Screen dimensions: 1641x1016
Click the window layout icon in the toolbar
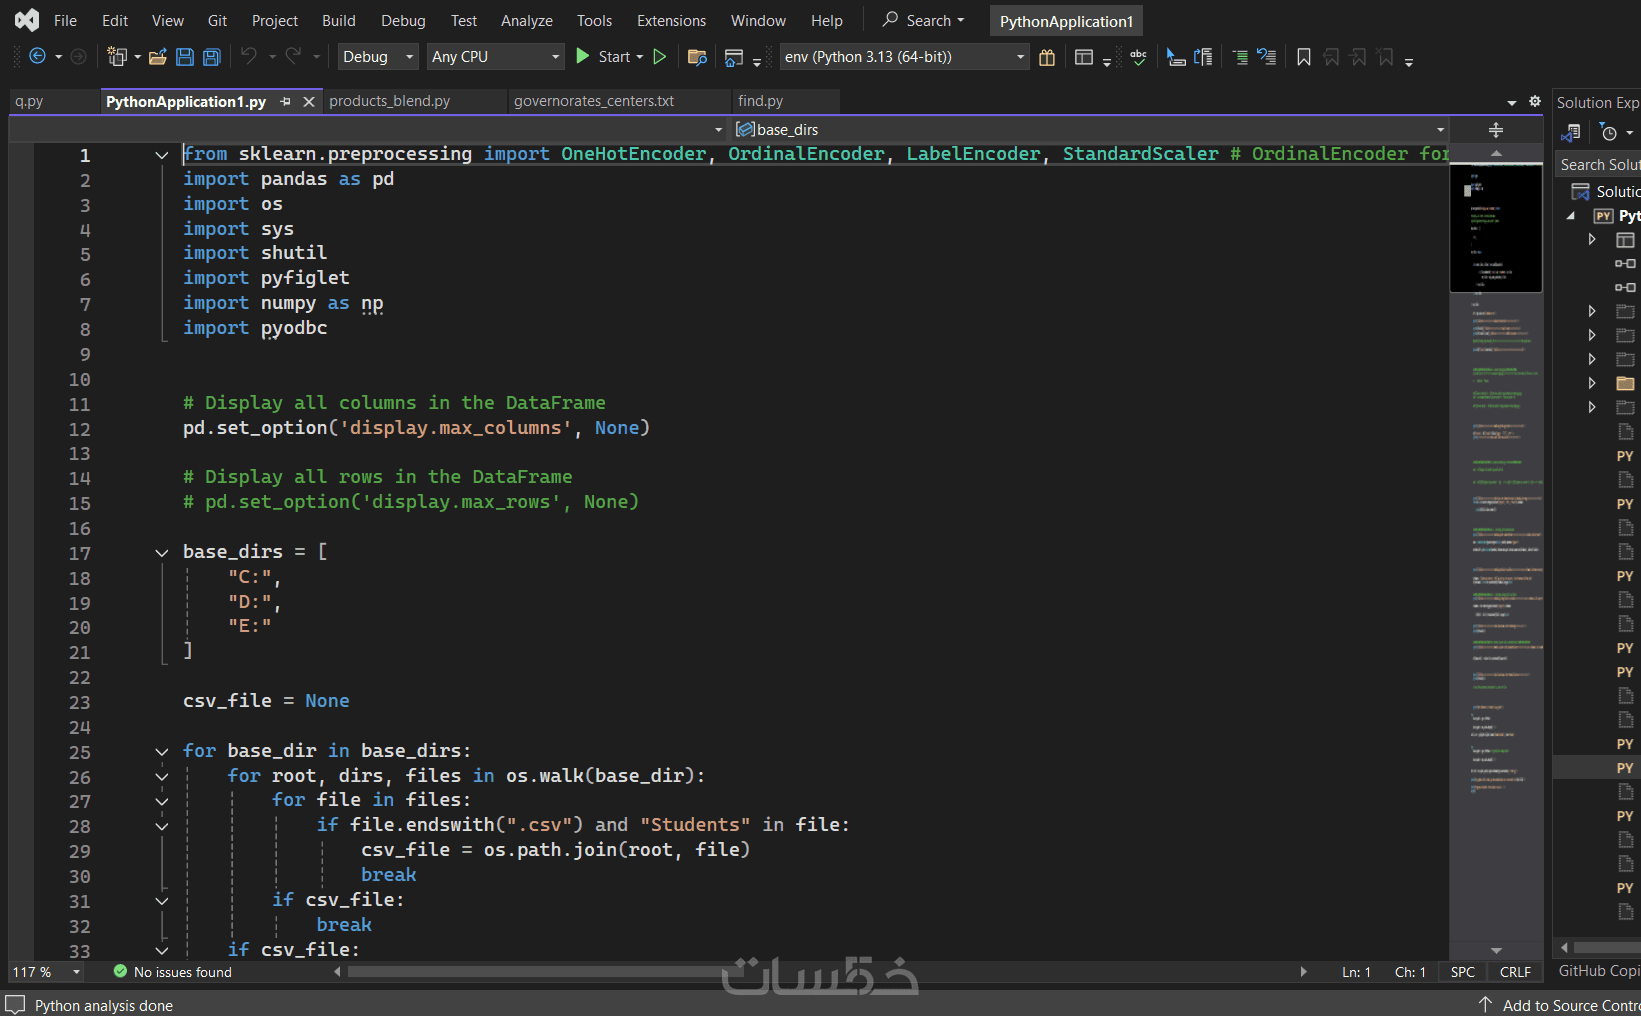pos(1084,57)
